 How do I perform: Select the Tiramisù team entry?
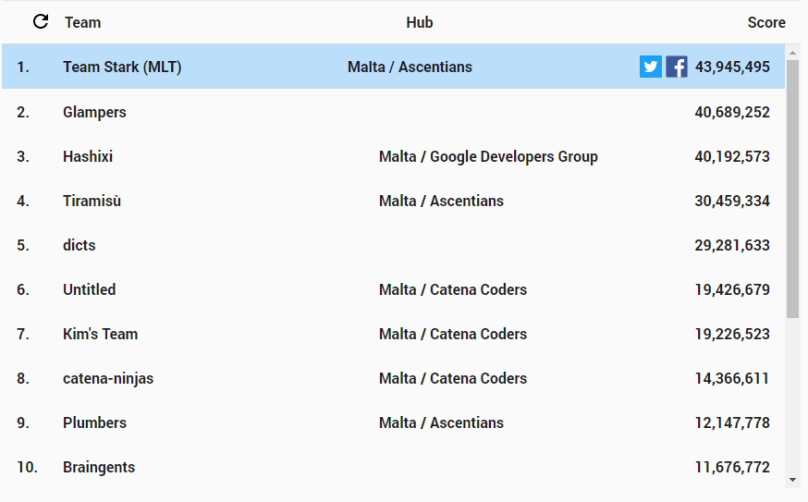(x=91, y=201)
